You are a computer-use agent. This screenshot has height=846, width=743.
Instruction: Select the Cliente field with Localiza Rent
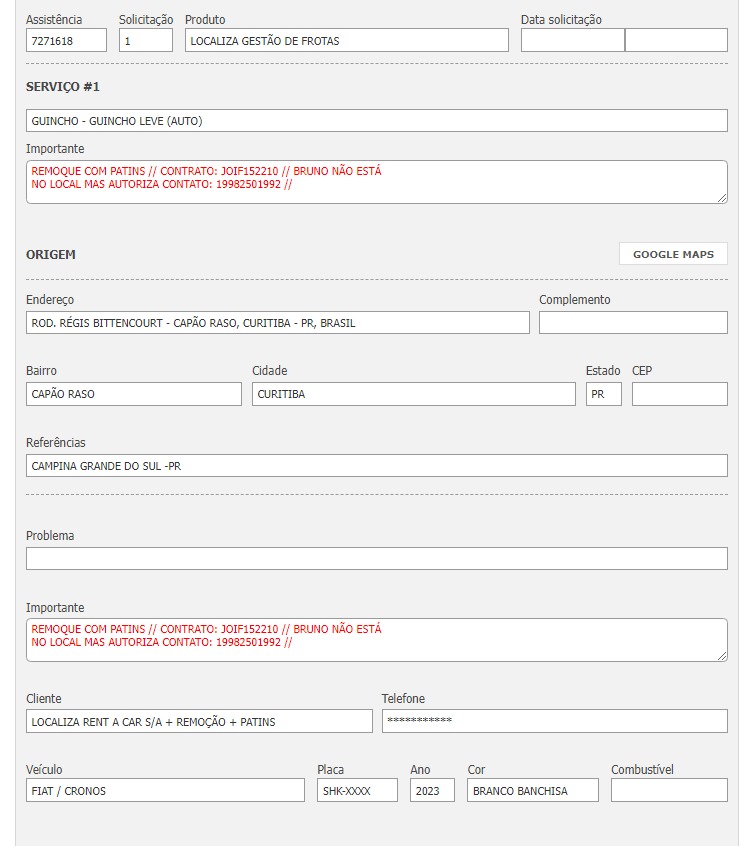pyautogui.click(x=199, y=721)
